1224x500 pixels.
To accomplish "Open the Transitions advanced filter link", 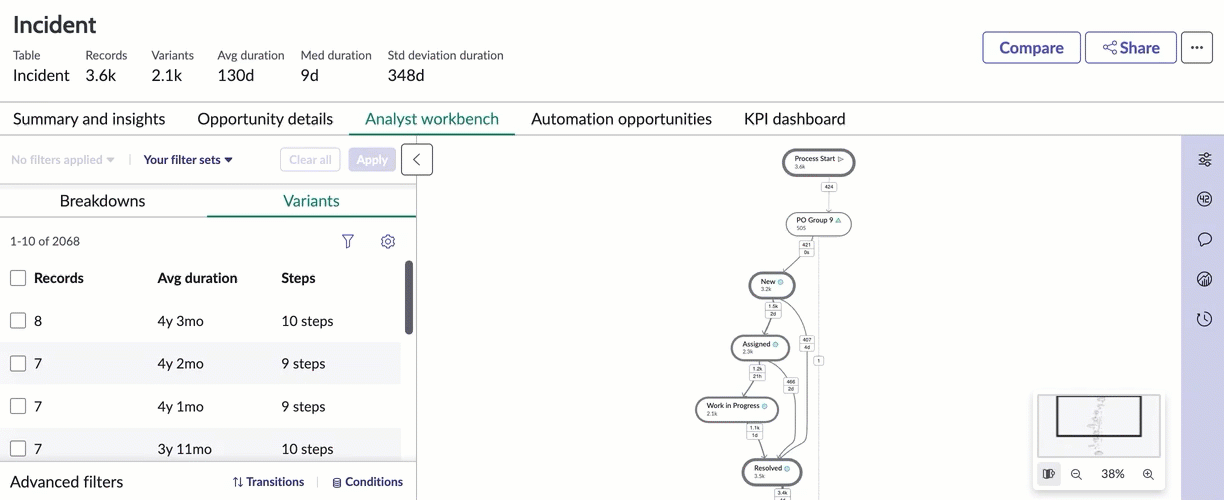I will tap(268, 482).
